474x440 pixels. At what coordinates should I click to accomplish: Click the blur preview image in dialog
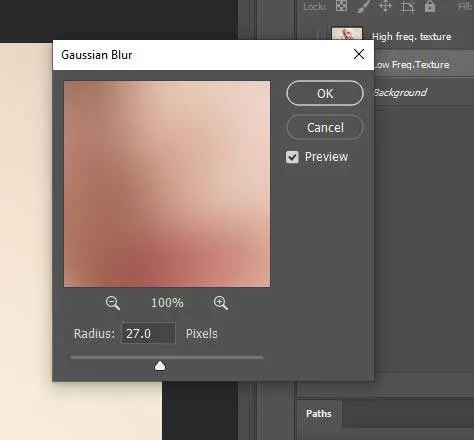click(x=167, y=184)
